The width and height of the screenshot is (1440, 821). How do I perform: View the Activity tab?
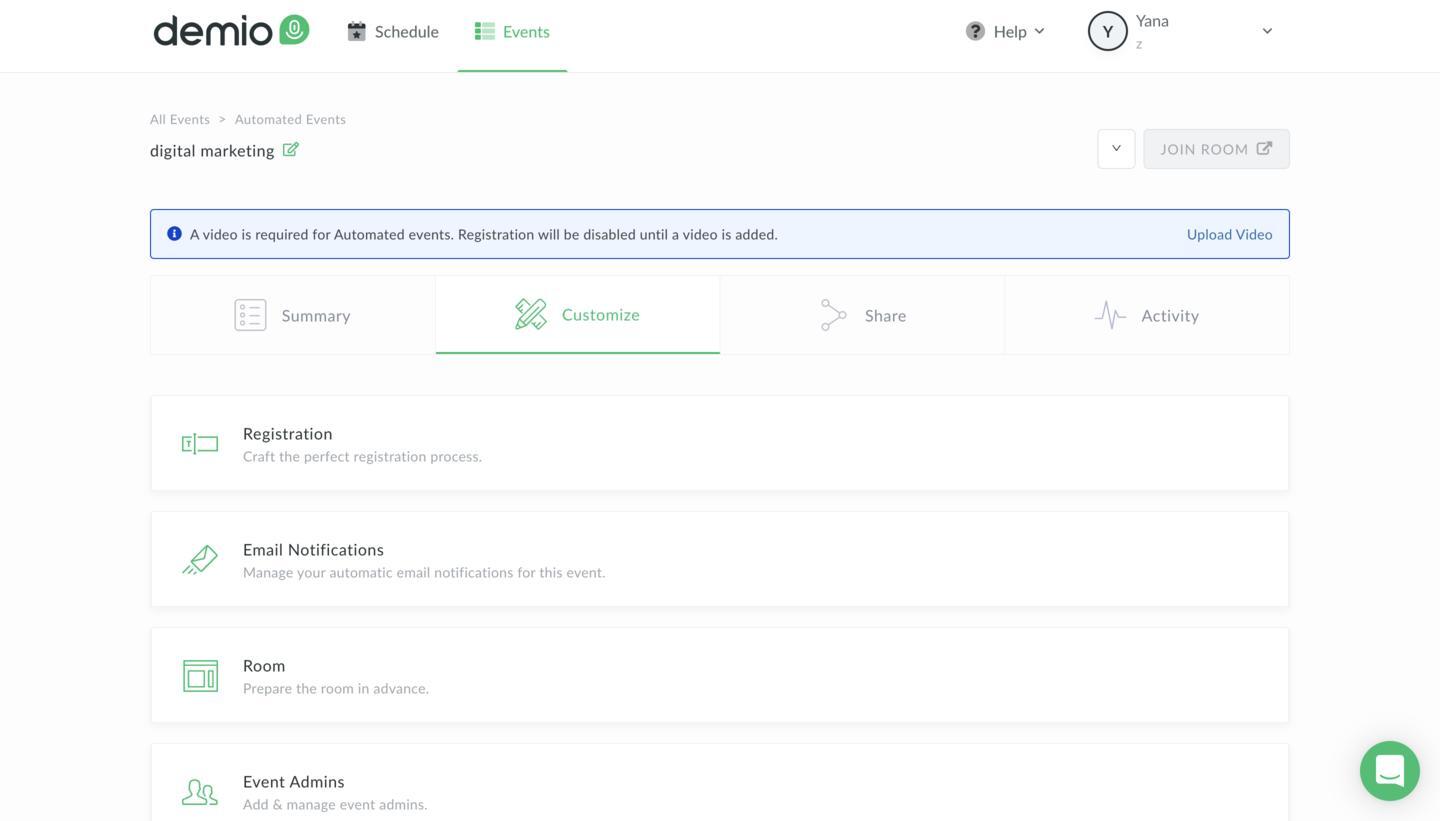pos(1146,316)
